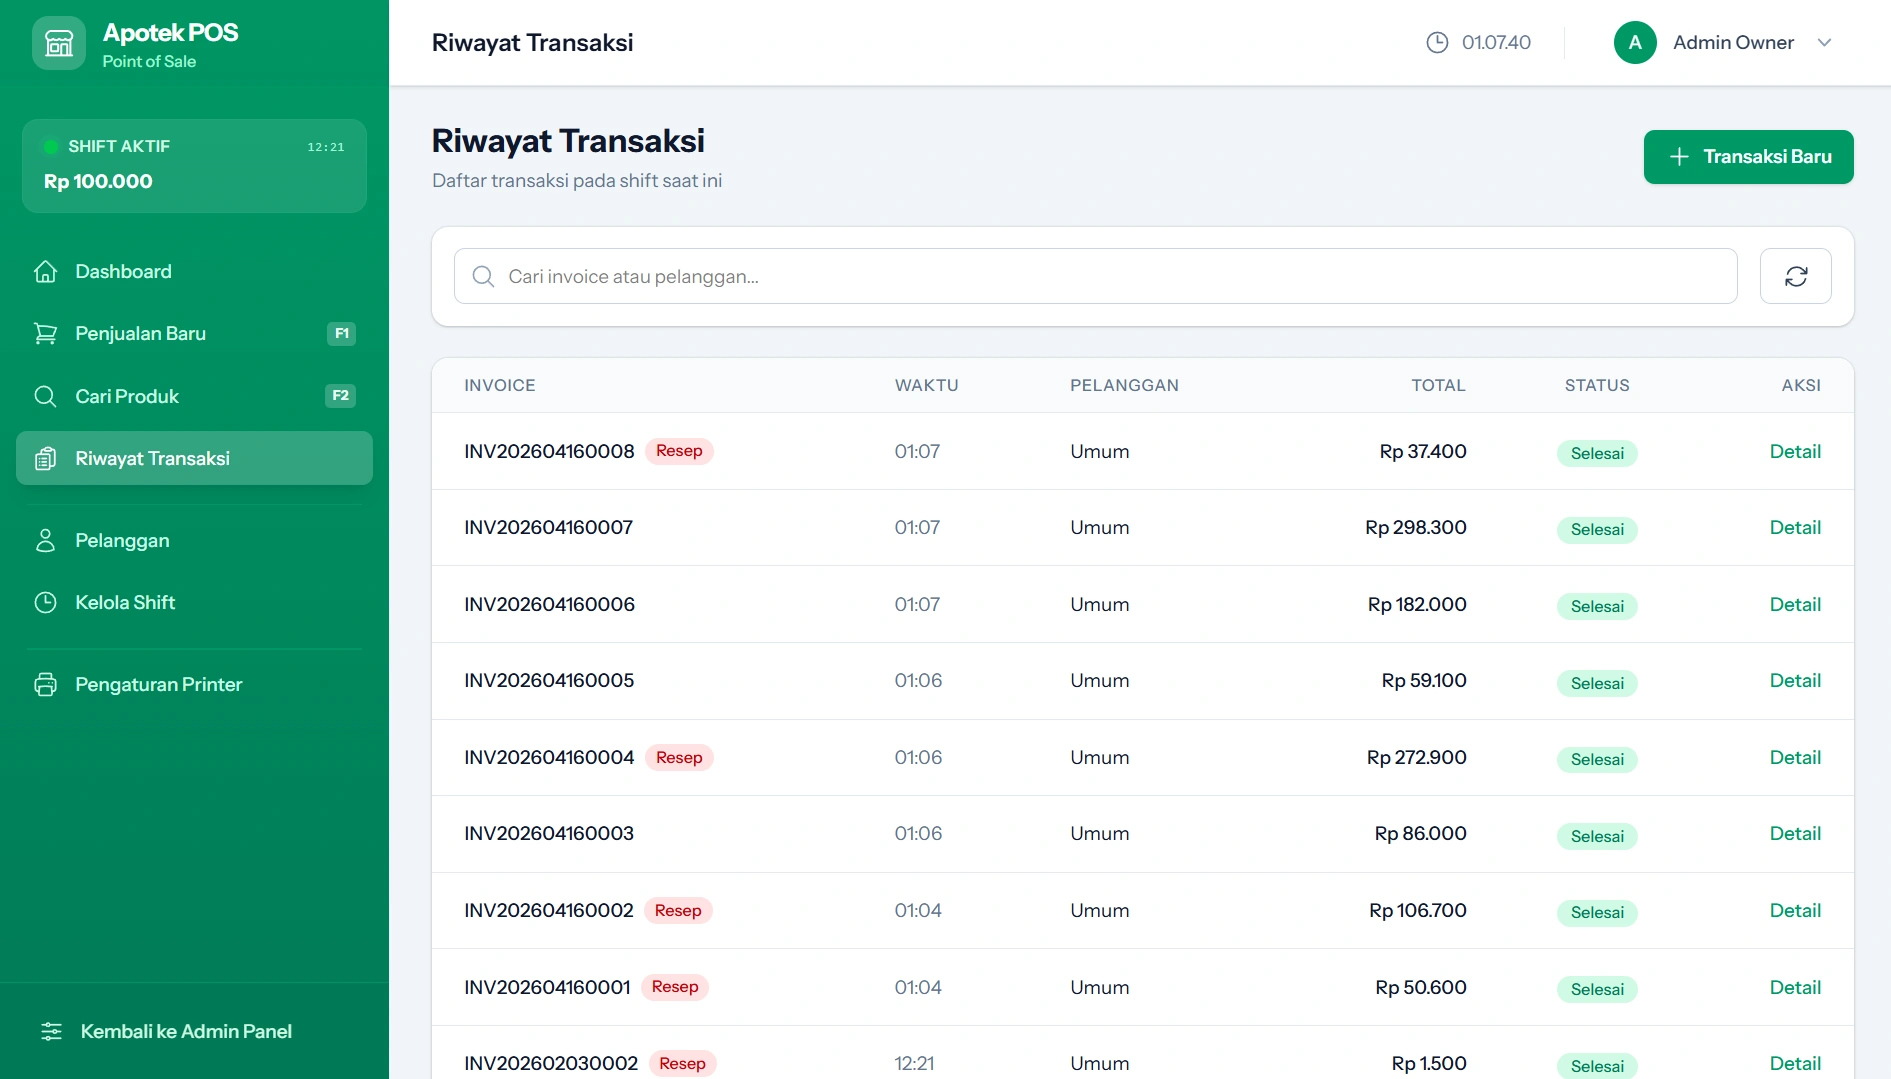Click the search magnifier in the search box

[483, 276]
